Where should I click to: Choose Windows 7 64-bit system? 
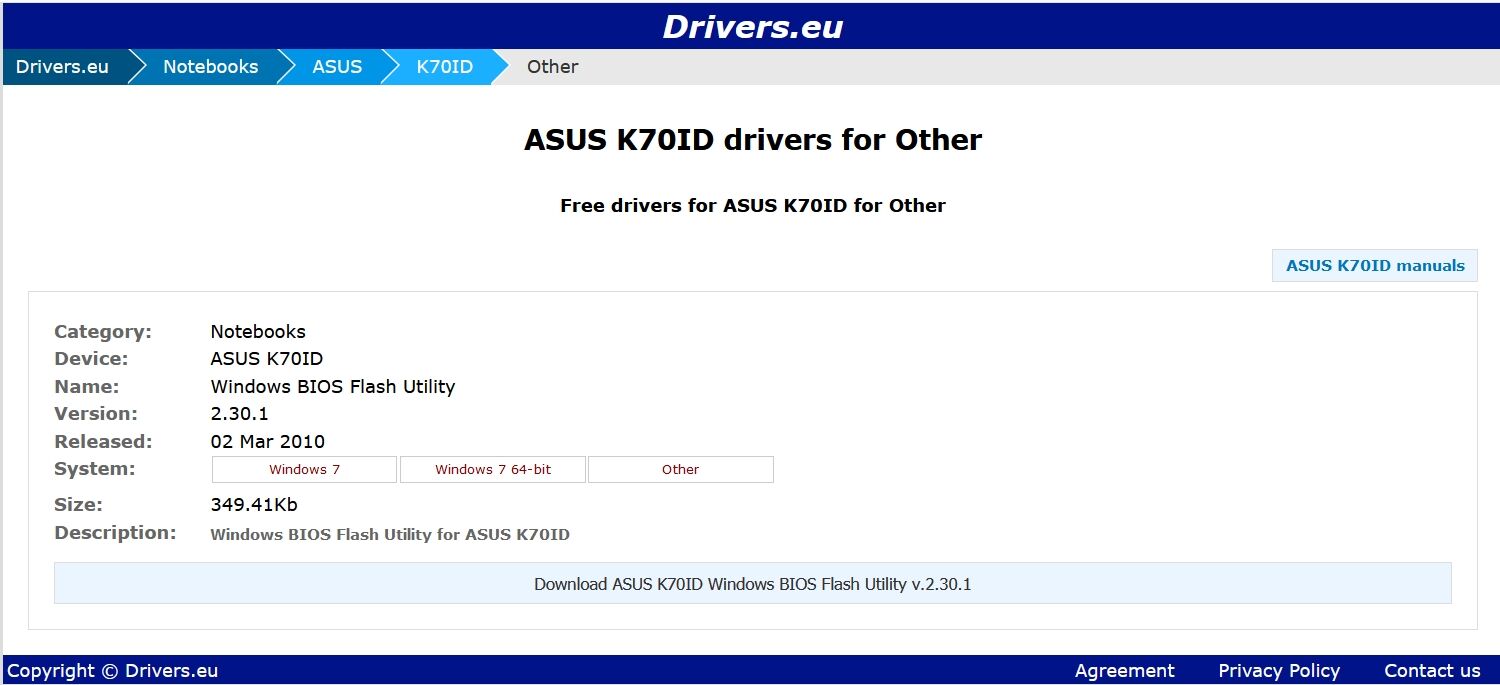tap(493, 469)
